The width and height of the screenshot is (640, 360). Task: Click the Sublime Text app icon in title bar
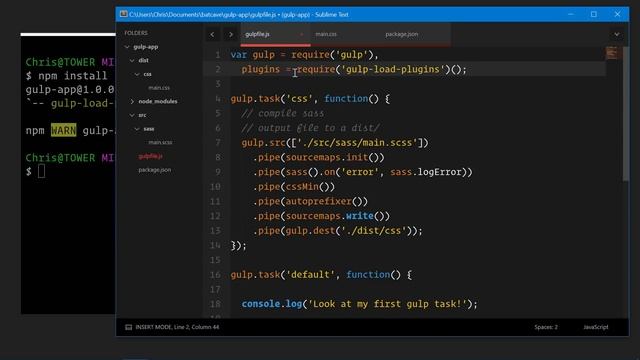click(123, 14)
